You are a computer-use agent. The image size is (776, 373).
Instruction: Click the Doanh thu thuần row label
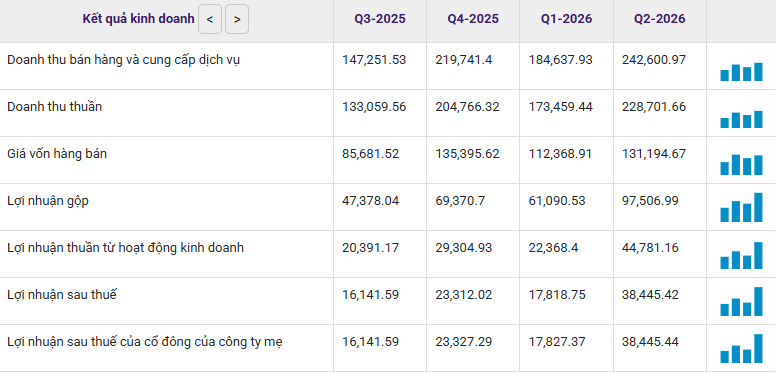tap(54, 106)
